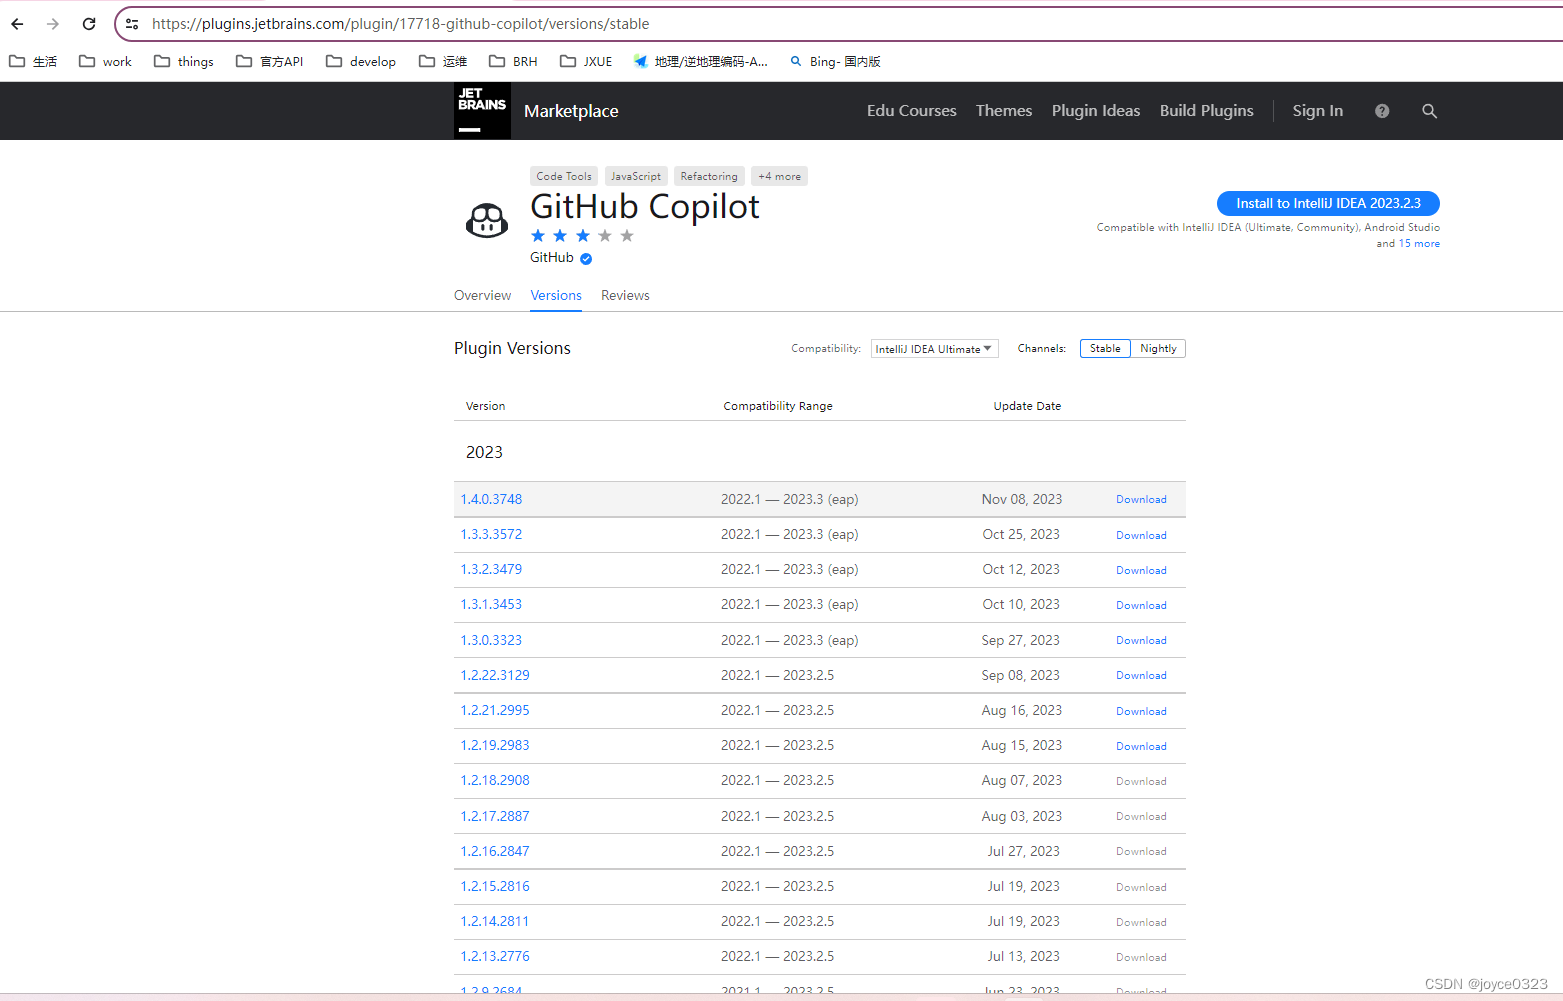Open Build Plugins in the header
The image size is (1563, 1001).
1206,111
